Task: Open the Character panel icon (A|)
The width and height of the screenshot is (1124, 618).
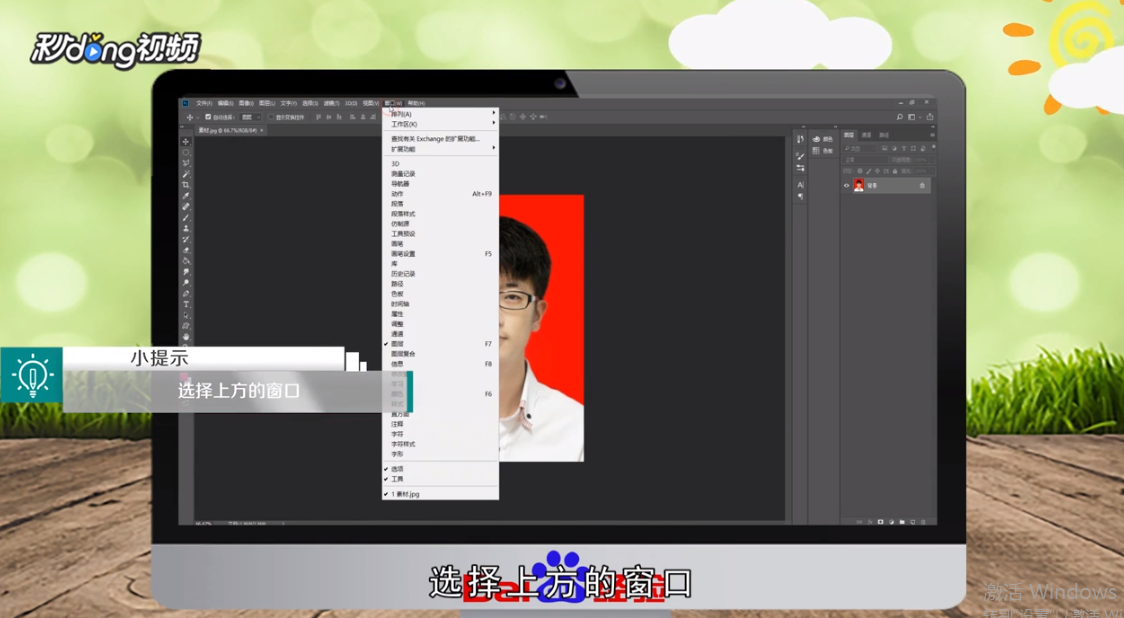Action: (801, 185)
